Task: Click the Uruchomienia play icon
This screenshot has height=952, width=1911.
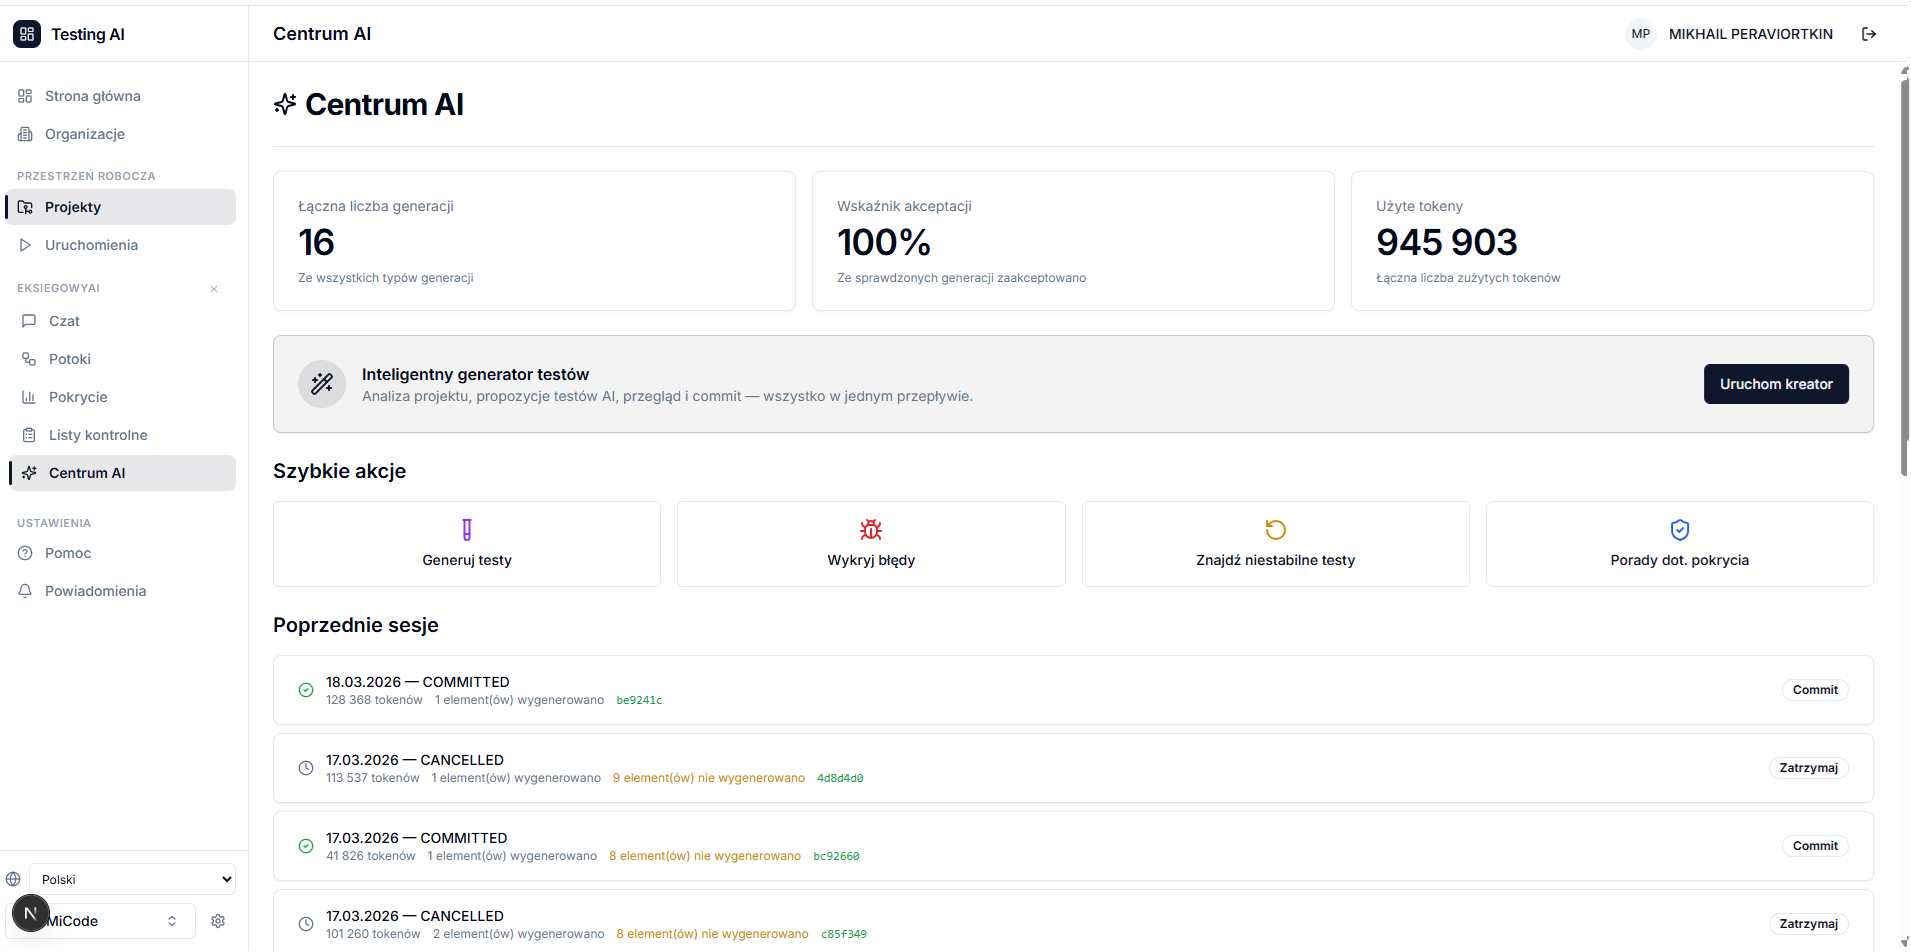Action: pyautogui.click(x=25, y=245)
